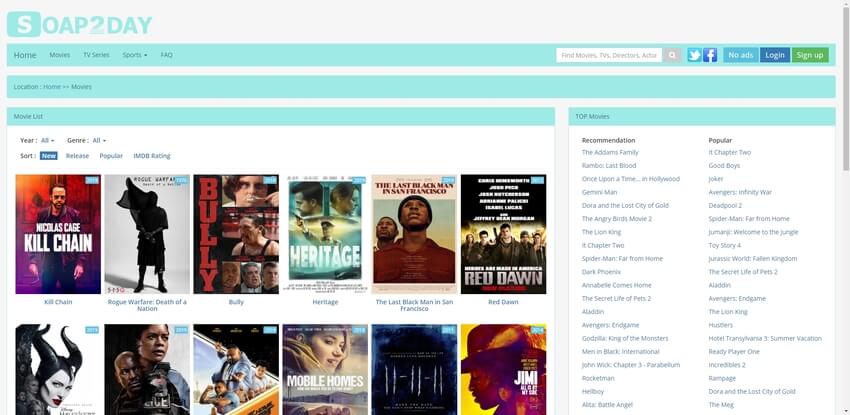850x415 pixels.
Task: Open Kill Chain poster thumbnail
Action: (x=58, y=234)
